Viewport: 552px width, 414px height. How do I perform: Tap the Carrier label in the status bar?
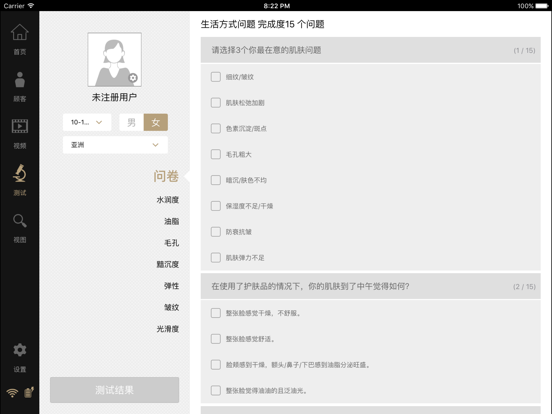pos(14,6)
